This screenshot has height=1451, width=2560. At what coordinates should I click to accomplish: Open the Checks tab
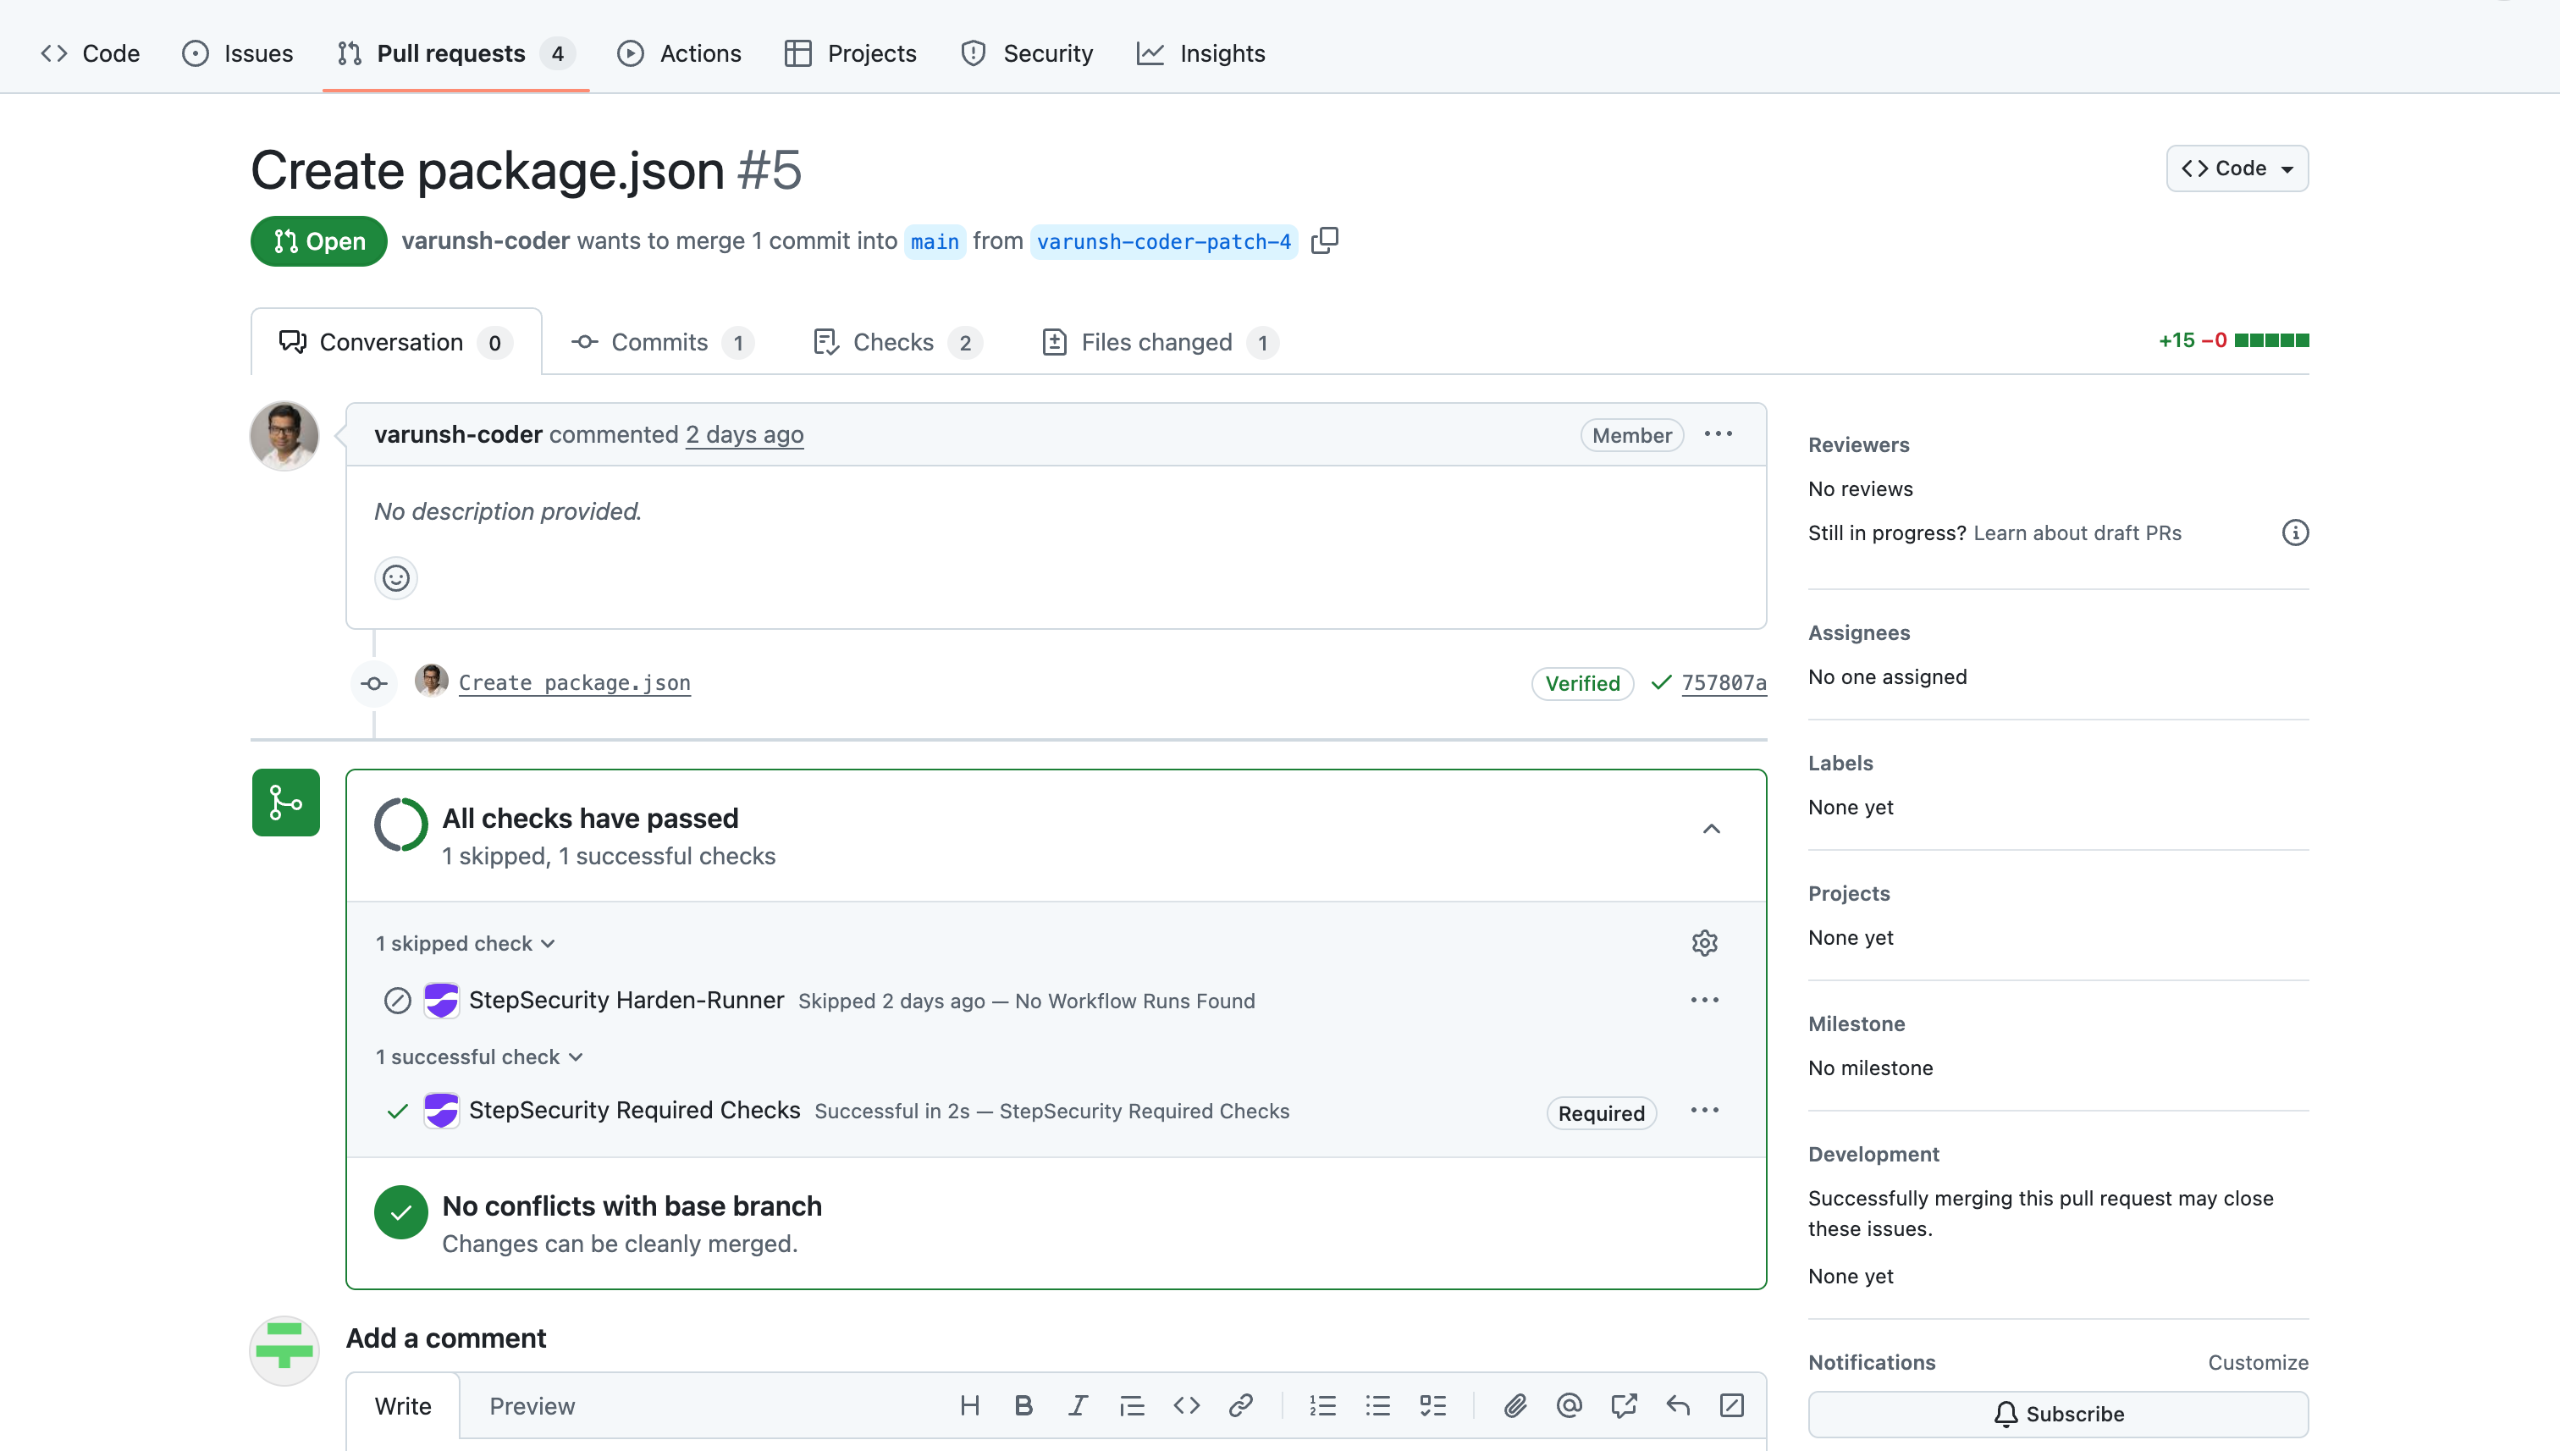pyautogui.click(x=895, y=342)
